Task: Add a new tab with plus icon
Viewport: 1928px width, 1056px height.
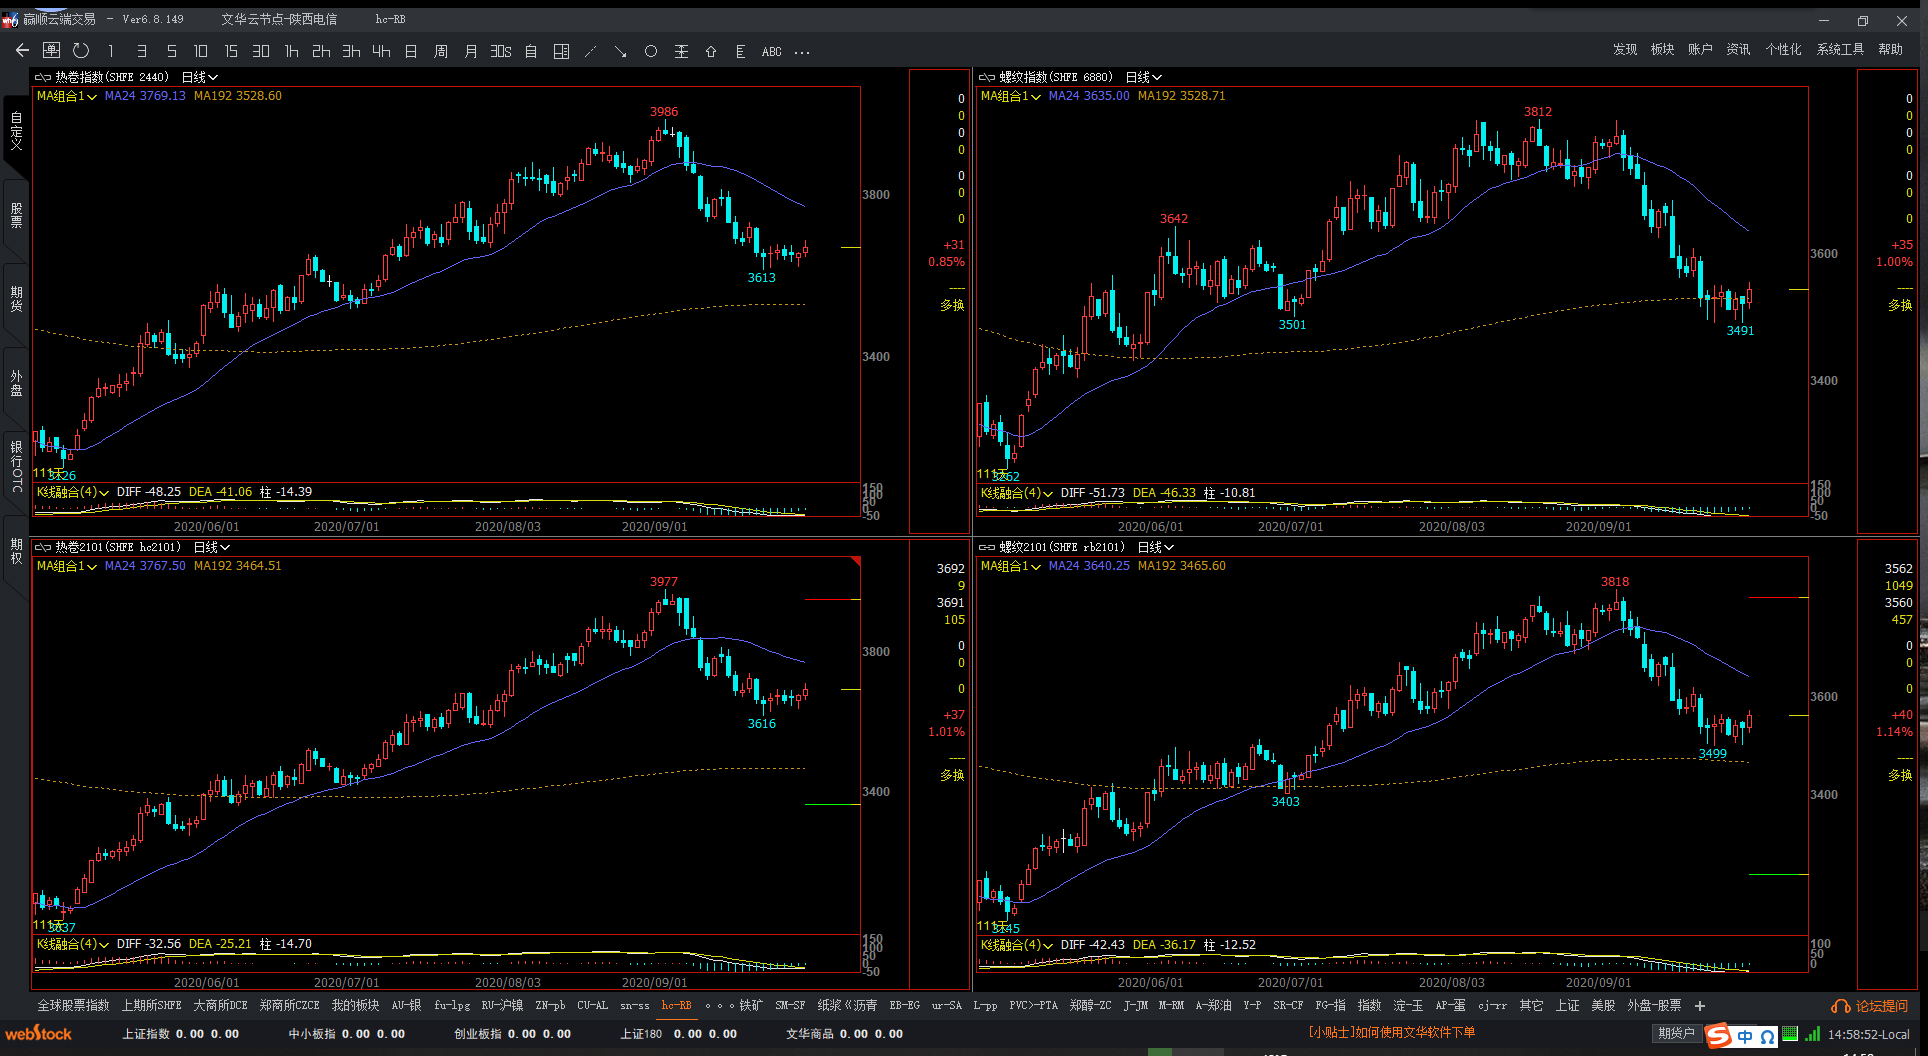Action: tap(1700, 1006)
